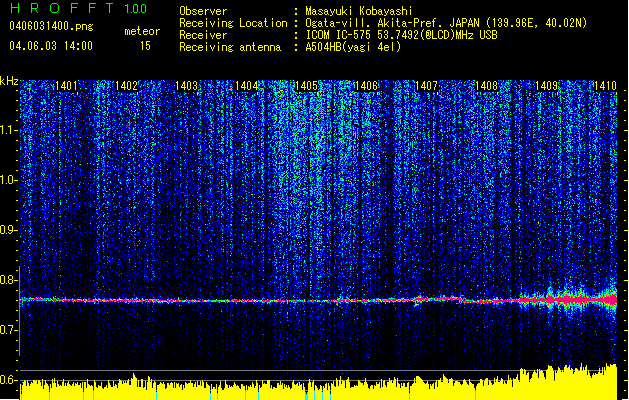This screenshot has width=629, height=400.
Task: Click the meteor label
Action: click(x=142, y=31)
